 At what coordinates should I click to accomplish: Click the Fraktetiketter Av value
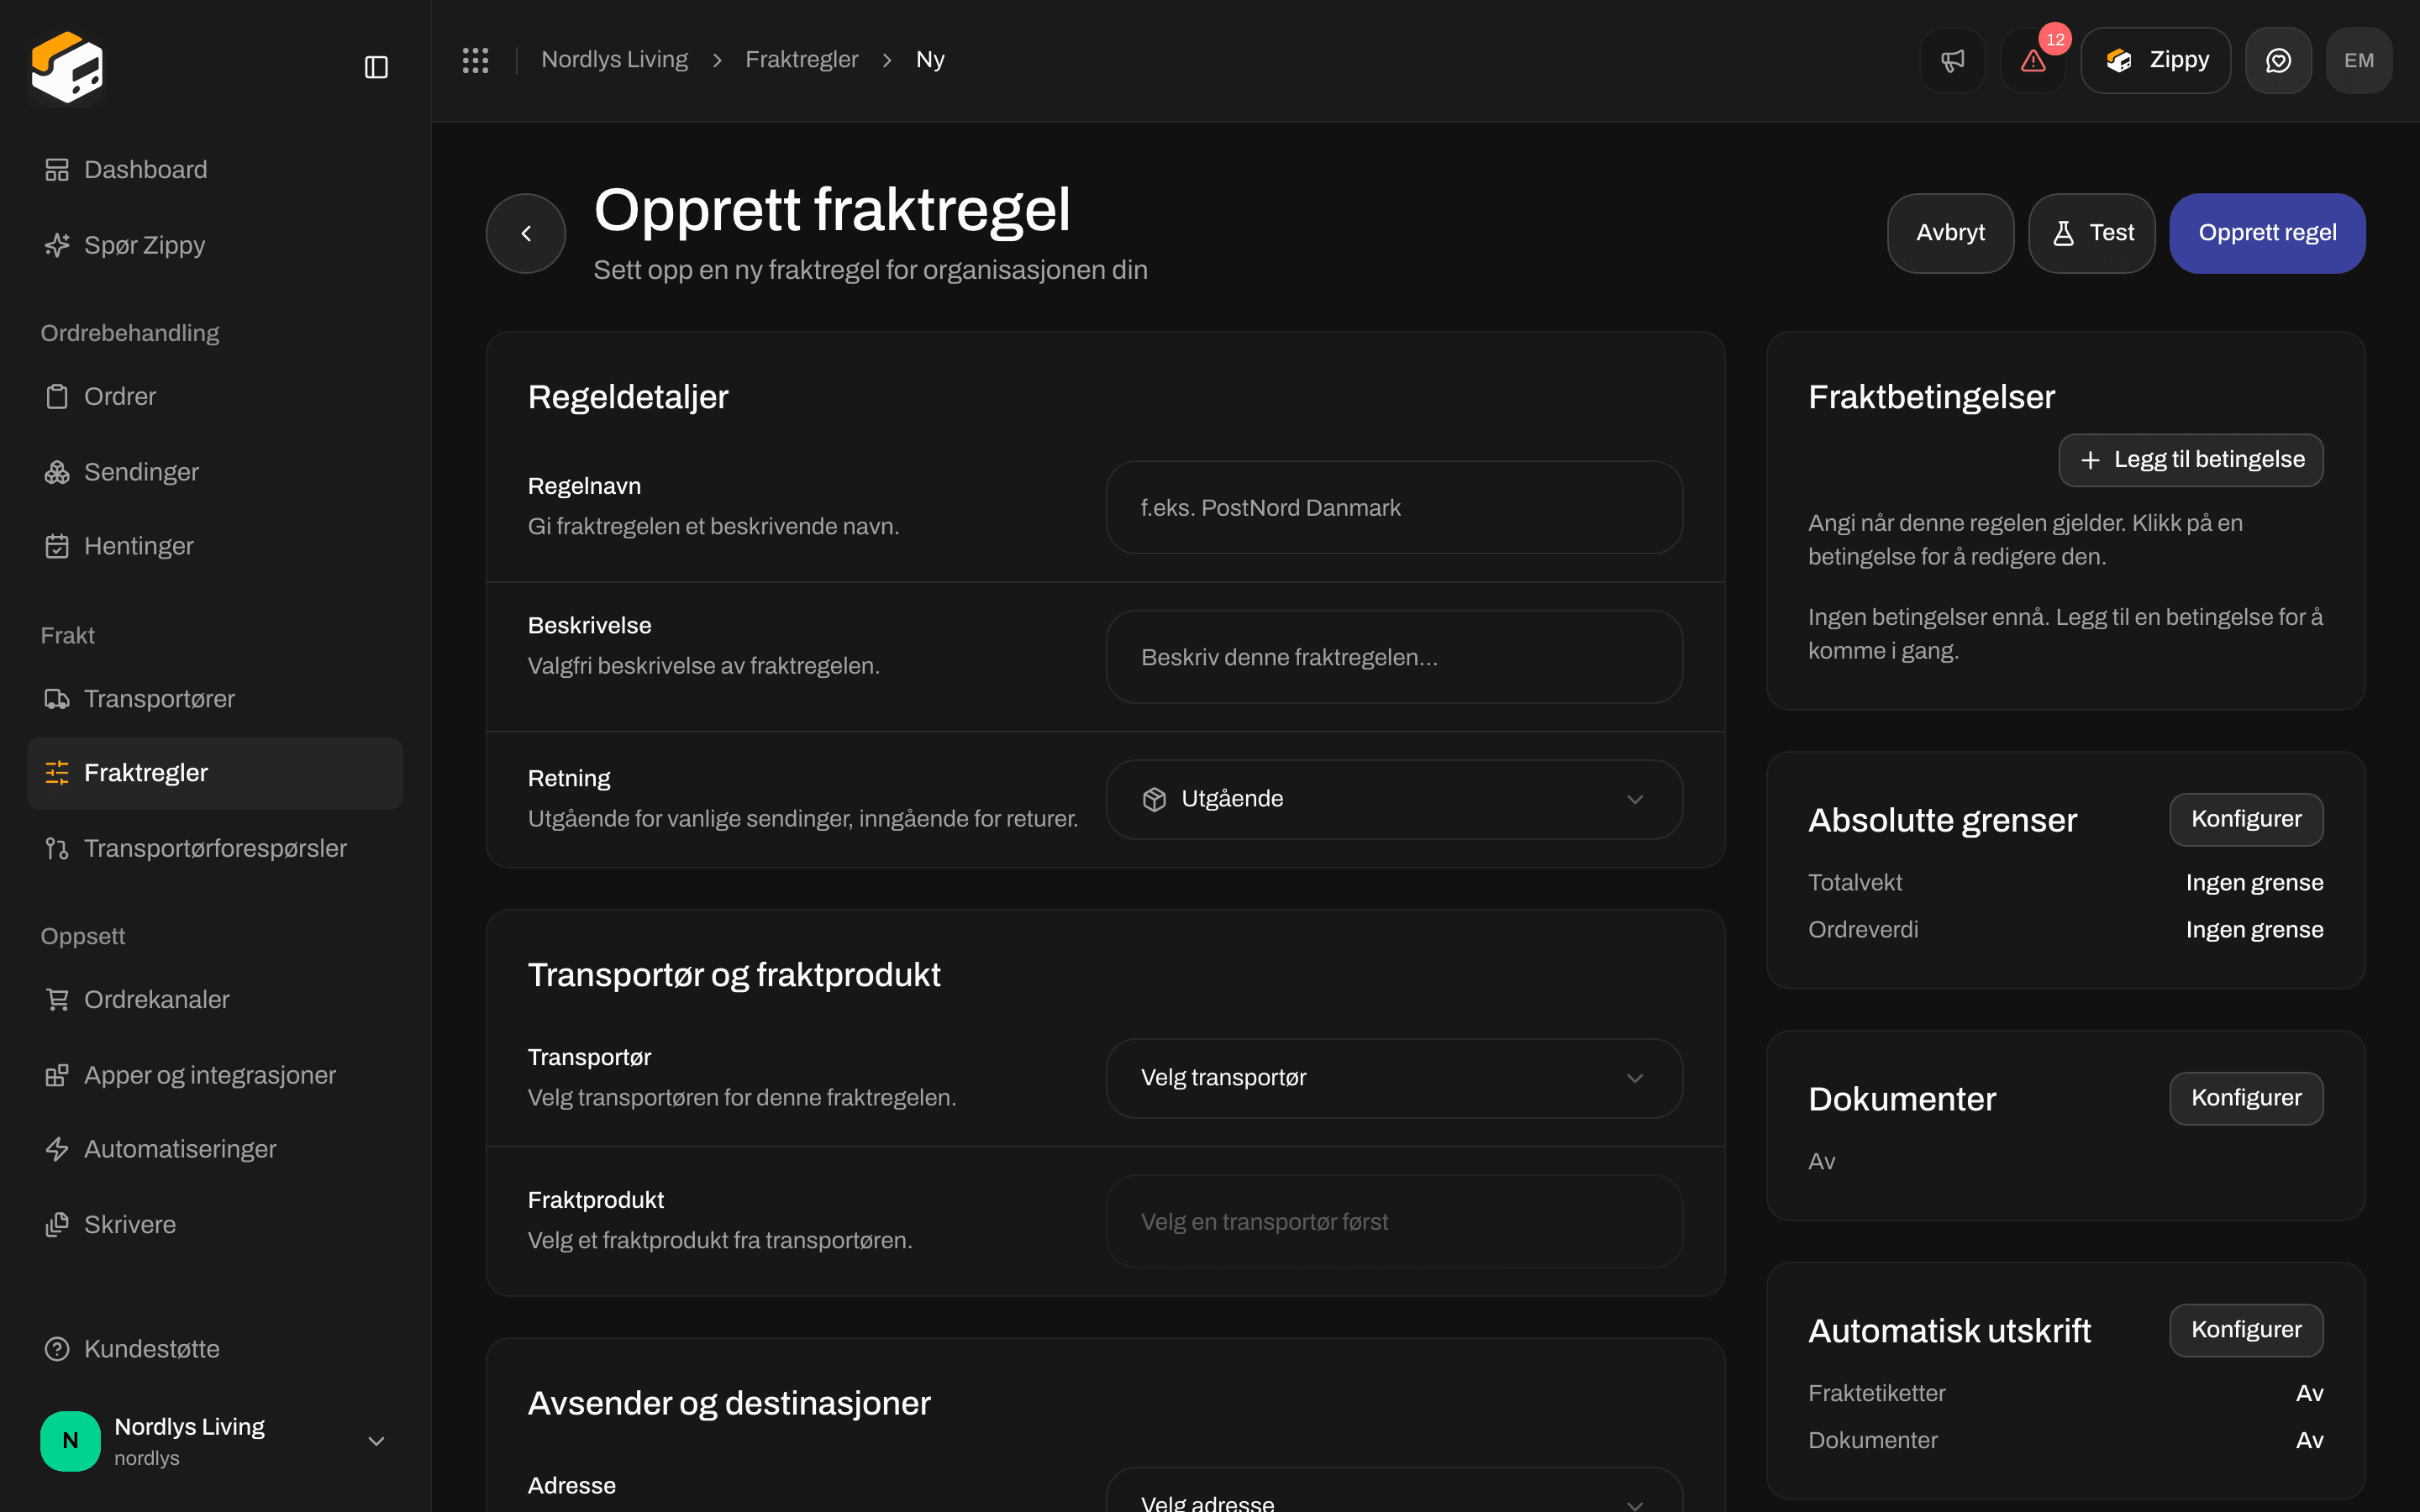(x=2309, y=1393)
